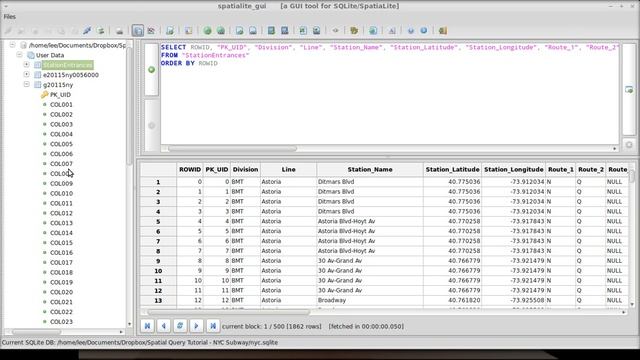Go to the previous result block

[164, 326]
